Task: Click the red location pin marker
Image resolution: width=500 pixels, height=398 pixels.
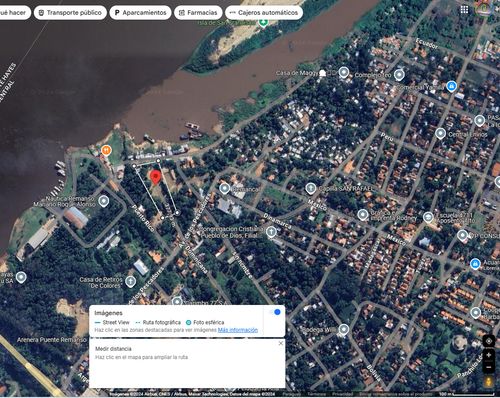Action: (x=155, y=177)
